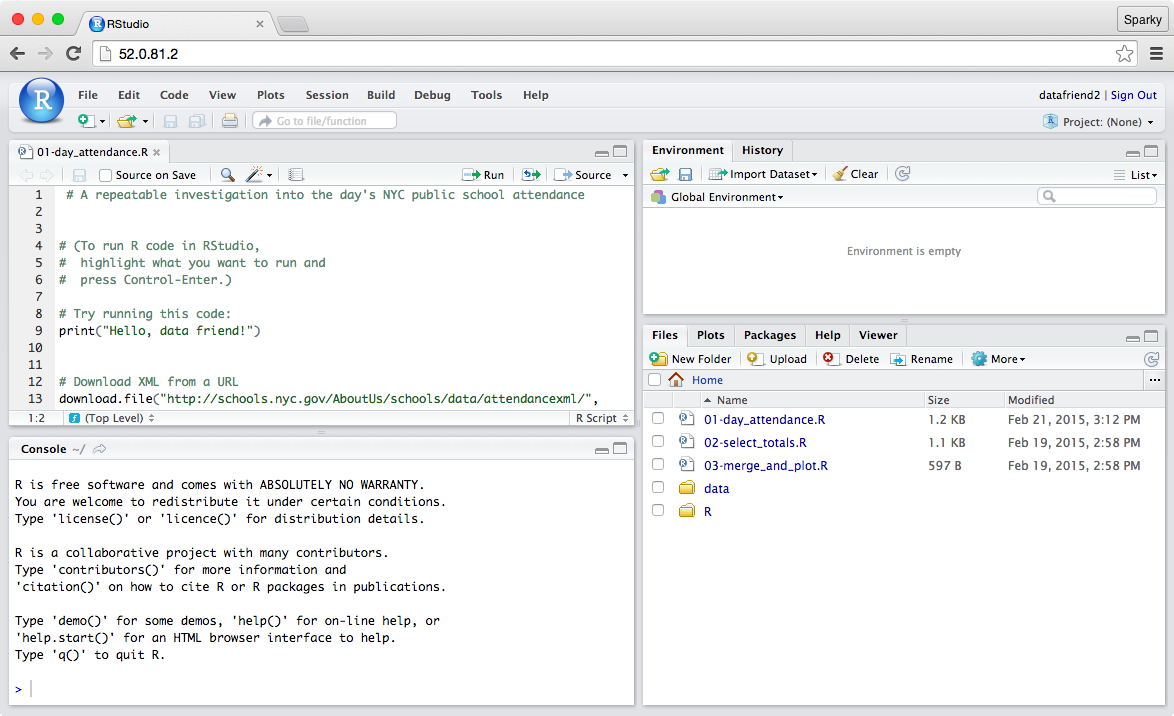Open the File menu

88,95
